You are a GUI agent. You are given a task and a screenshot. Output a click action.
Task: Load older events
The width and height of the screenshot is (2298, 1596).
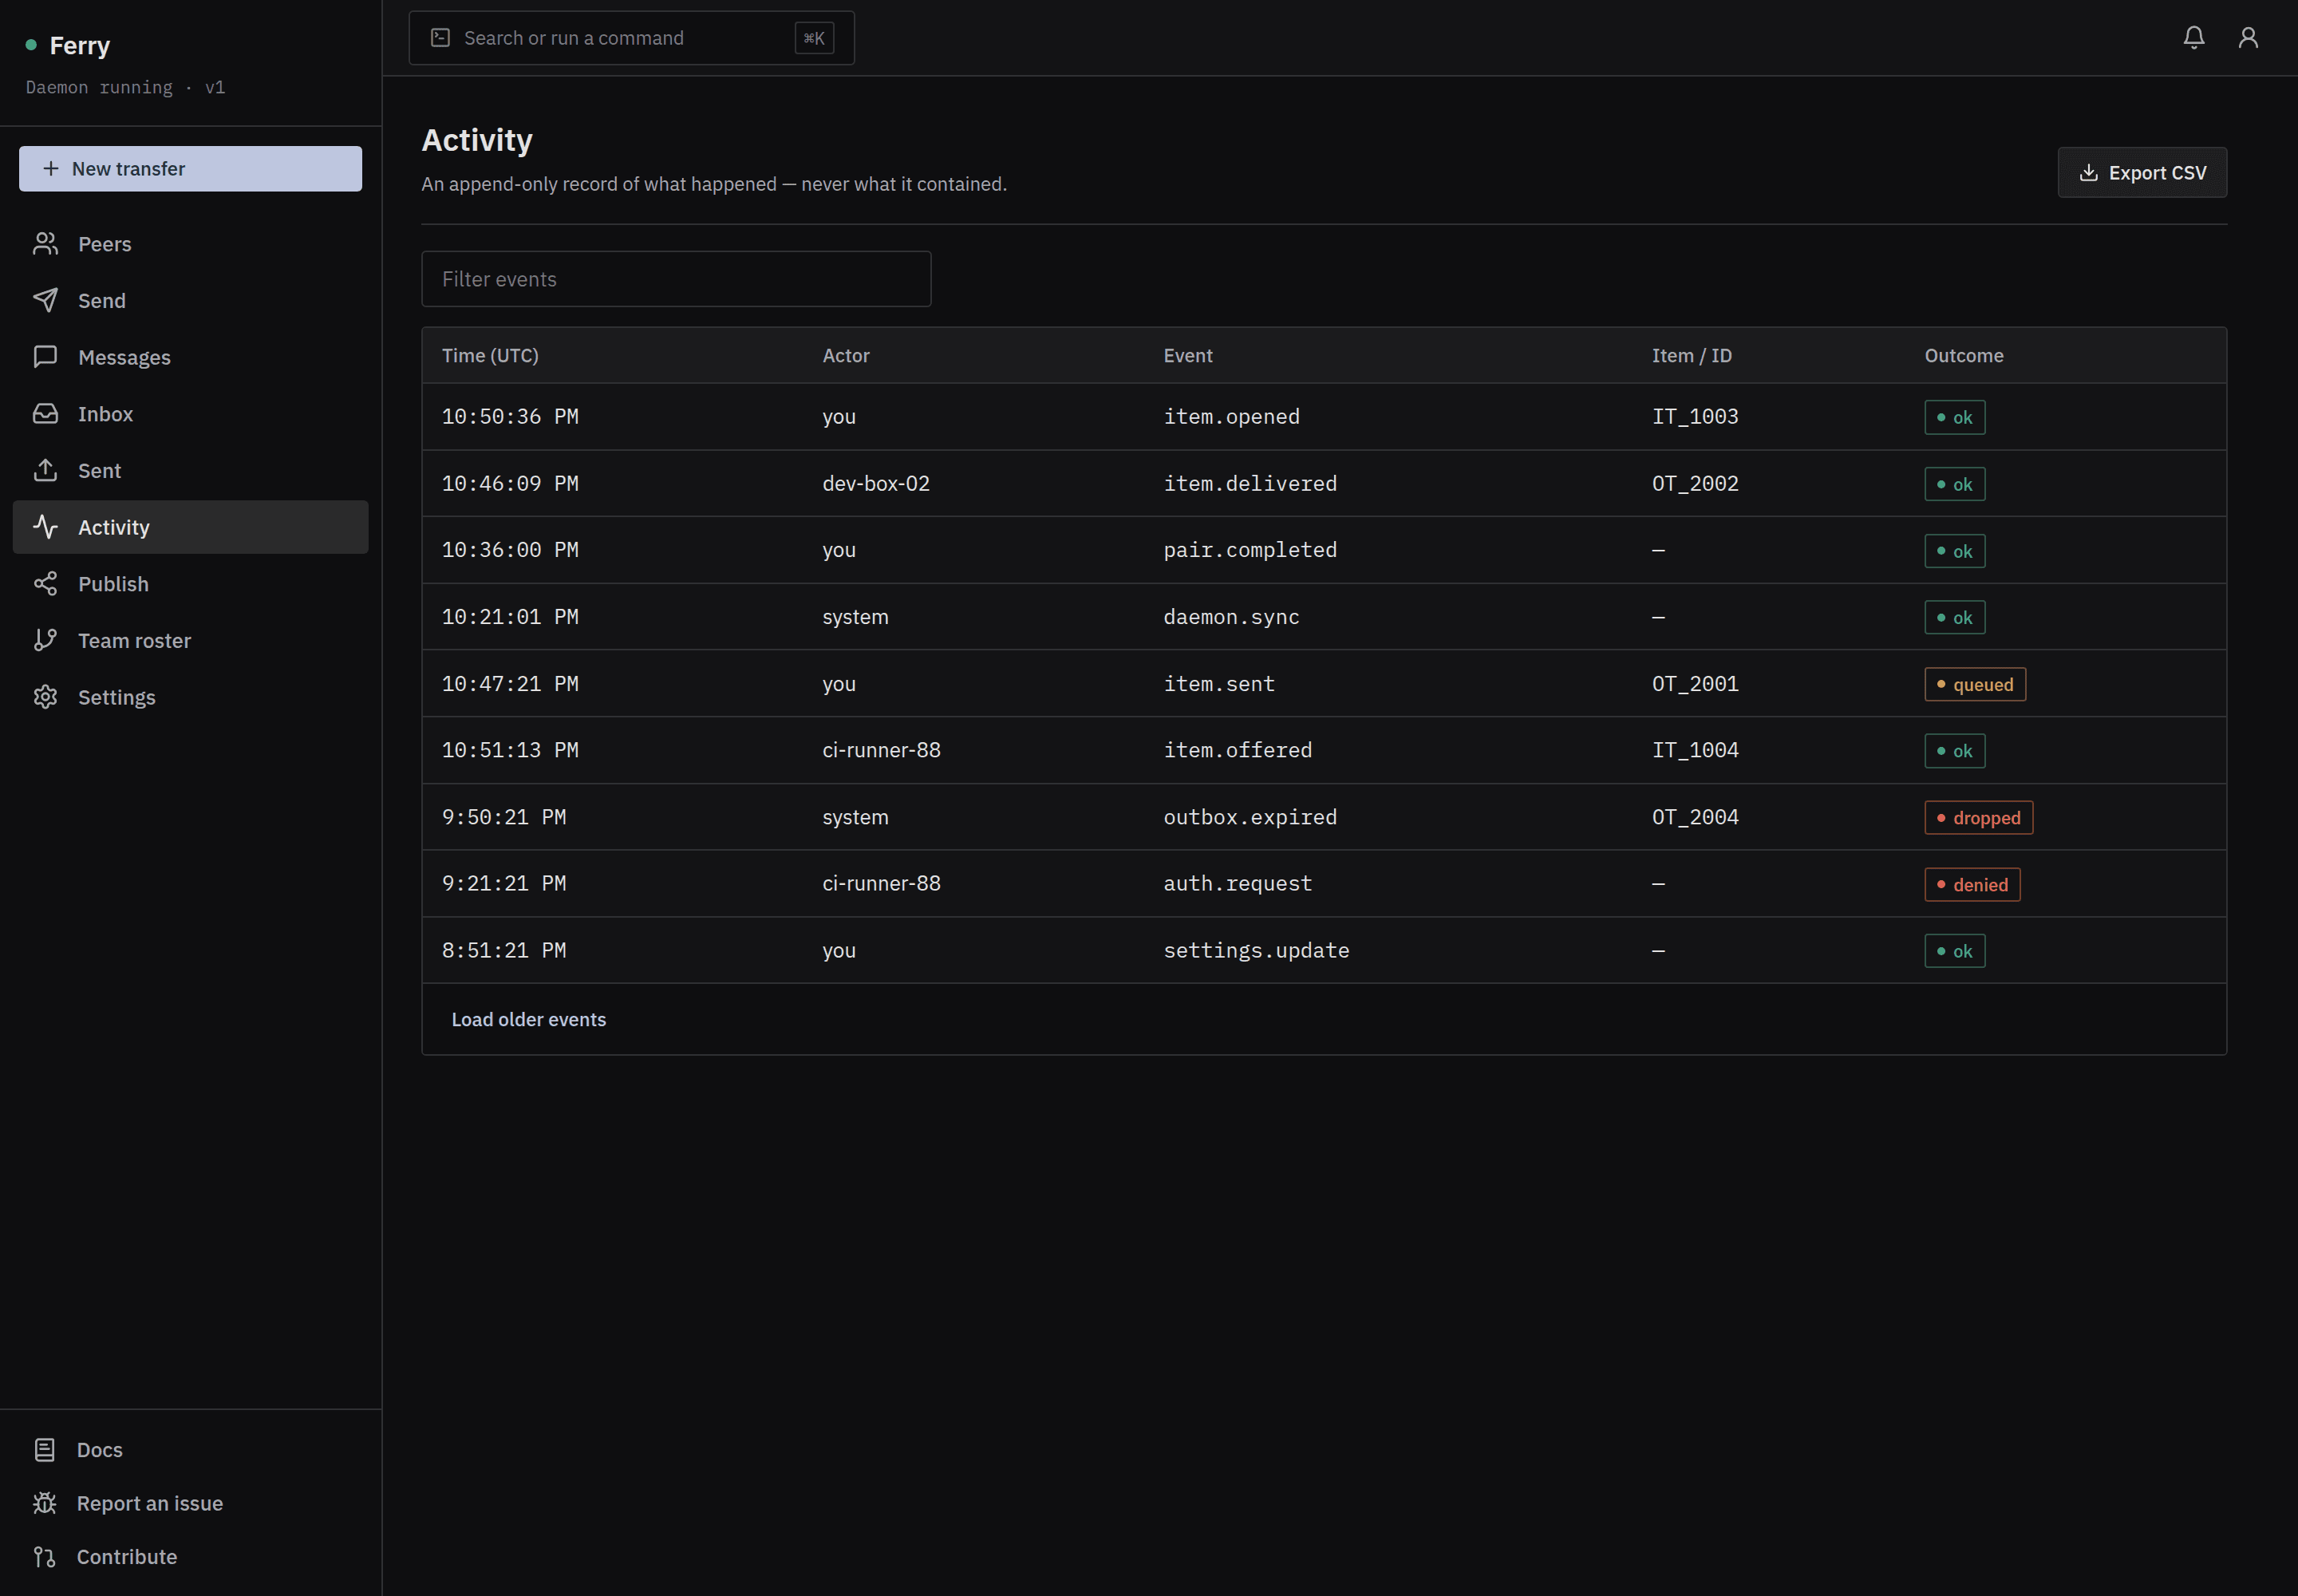pyautogui.click(x=528, y=1020)
